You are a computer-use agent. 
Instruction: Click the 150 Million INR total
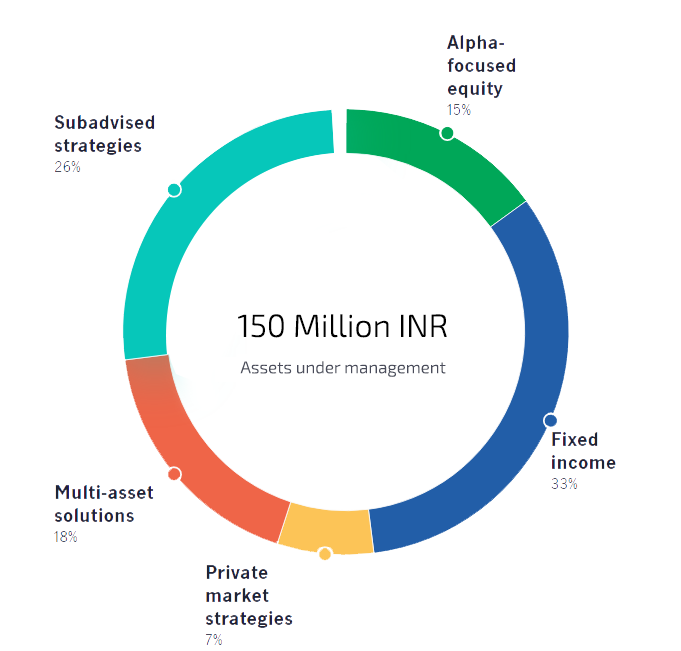(342, 326)
